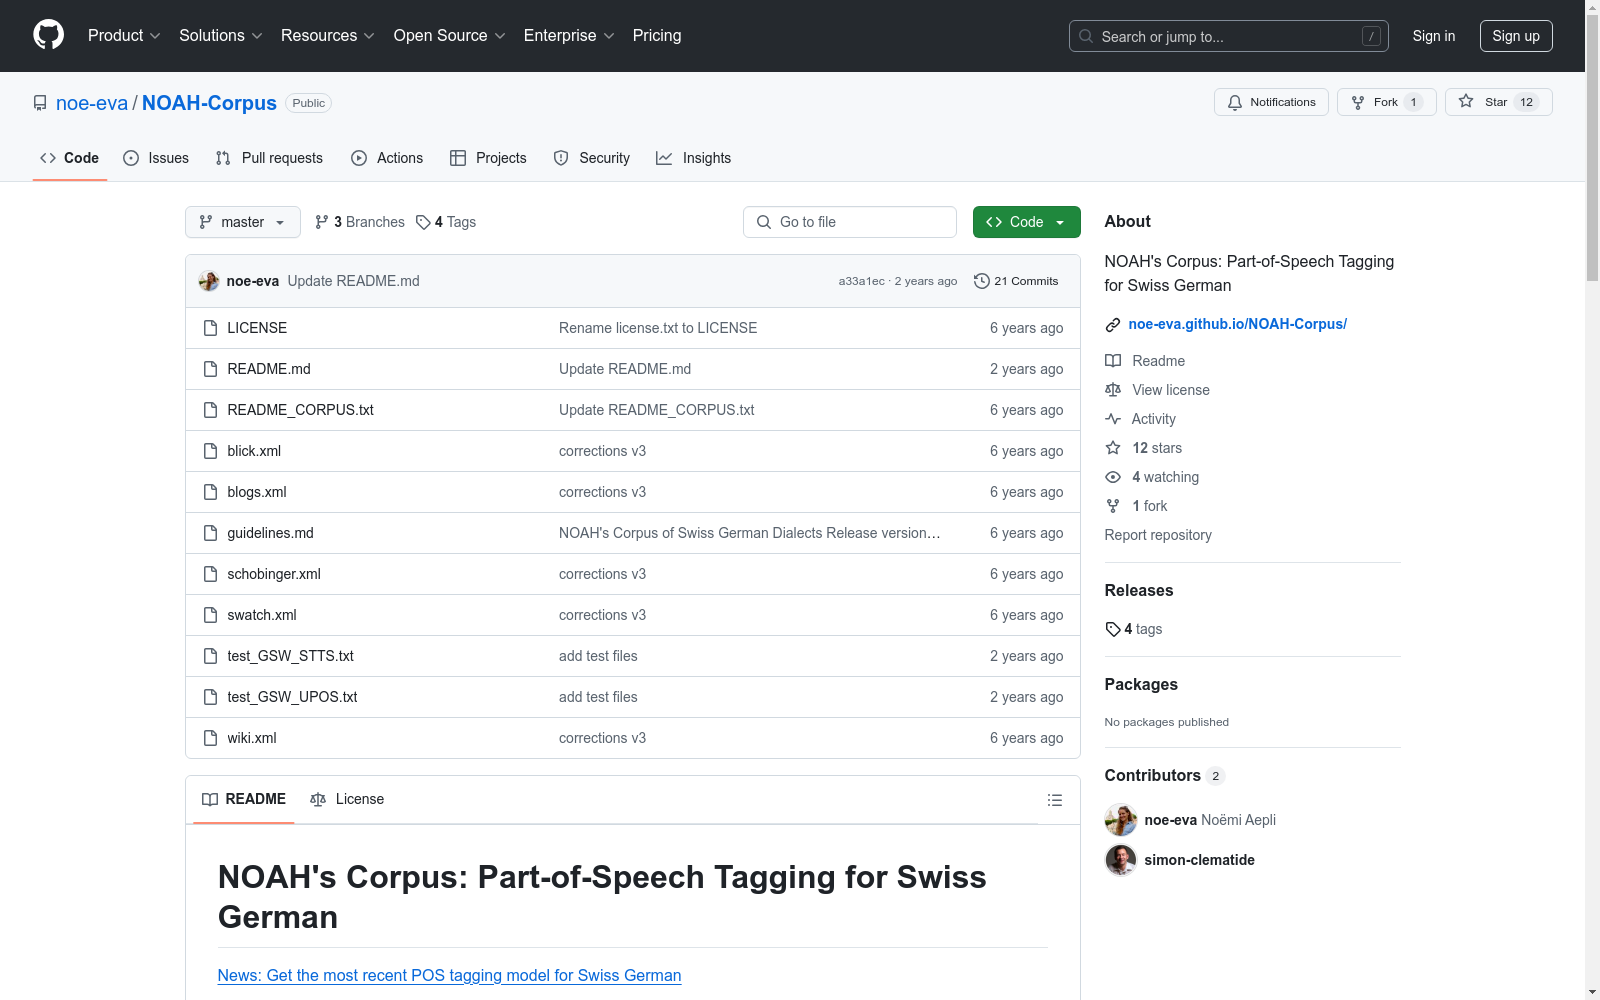The height and width of the screenshot is (1000, 1600).
Task: Open the README_CORPUS.txt file
Action: pyautogui.click(x=301, y=410)
